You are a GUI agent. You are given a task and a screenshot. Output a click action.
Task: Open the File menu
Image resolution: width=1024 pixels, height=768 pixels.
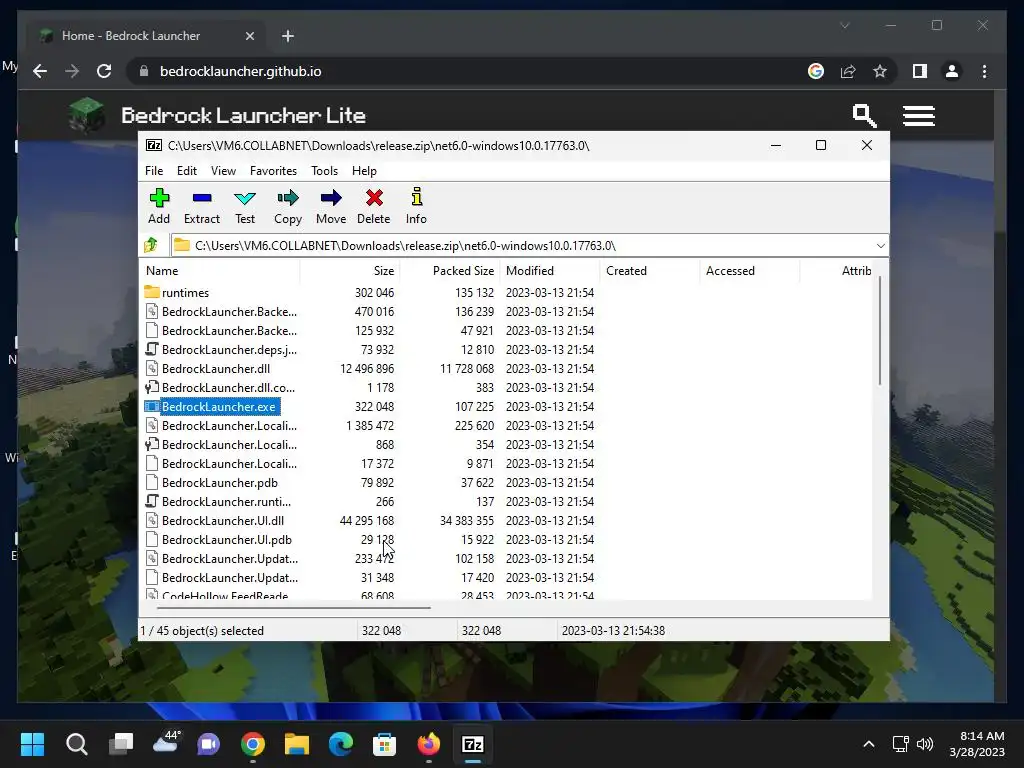pyautogui.click(x=154, y=170)
